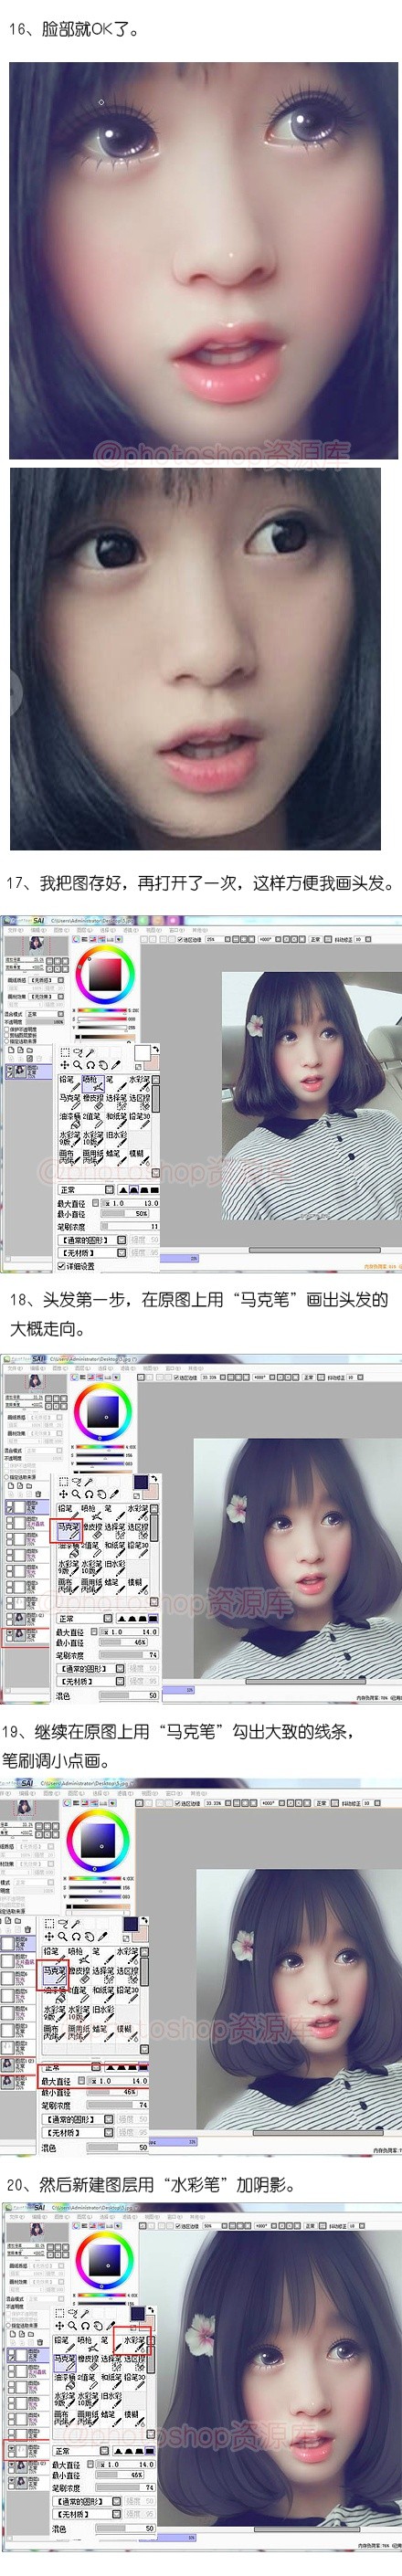The image size is (402, 2576).
Task: Open 【通常的圆形】 dropdown in step 18 screenshot
Action: coord(93,1669)
